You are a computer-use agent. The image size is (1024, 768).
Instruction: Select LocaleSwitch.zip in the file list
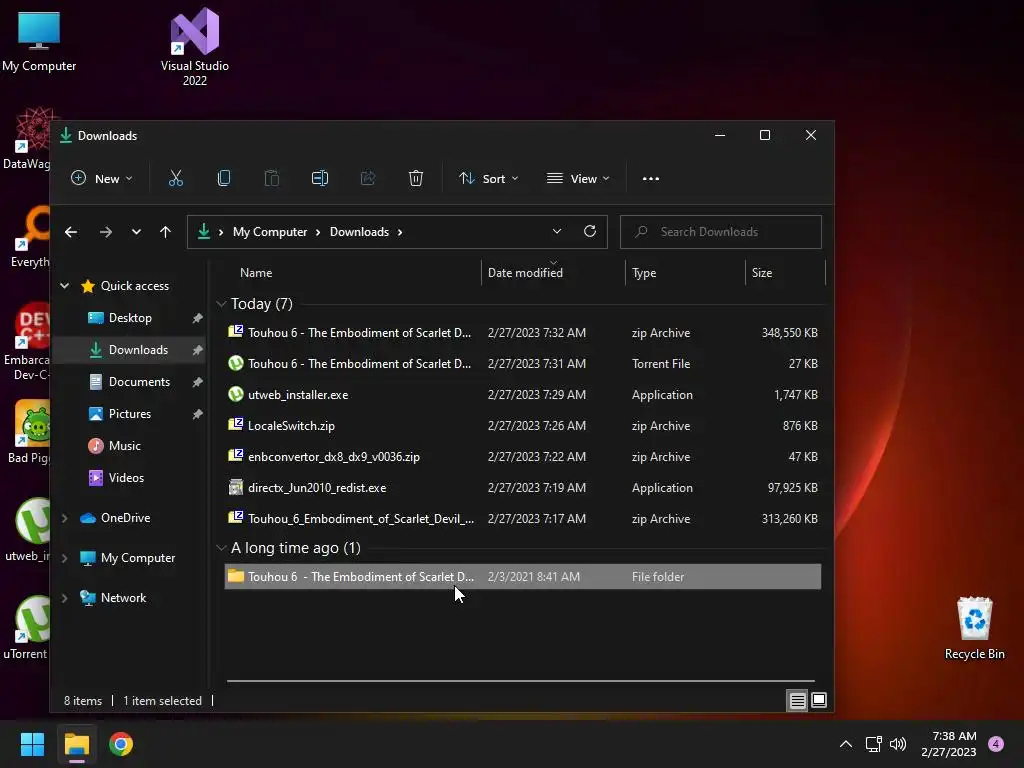pos(522,426)
